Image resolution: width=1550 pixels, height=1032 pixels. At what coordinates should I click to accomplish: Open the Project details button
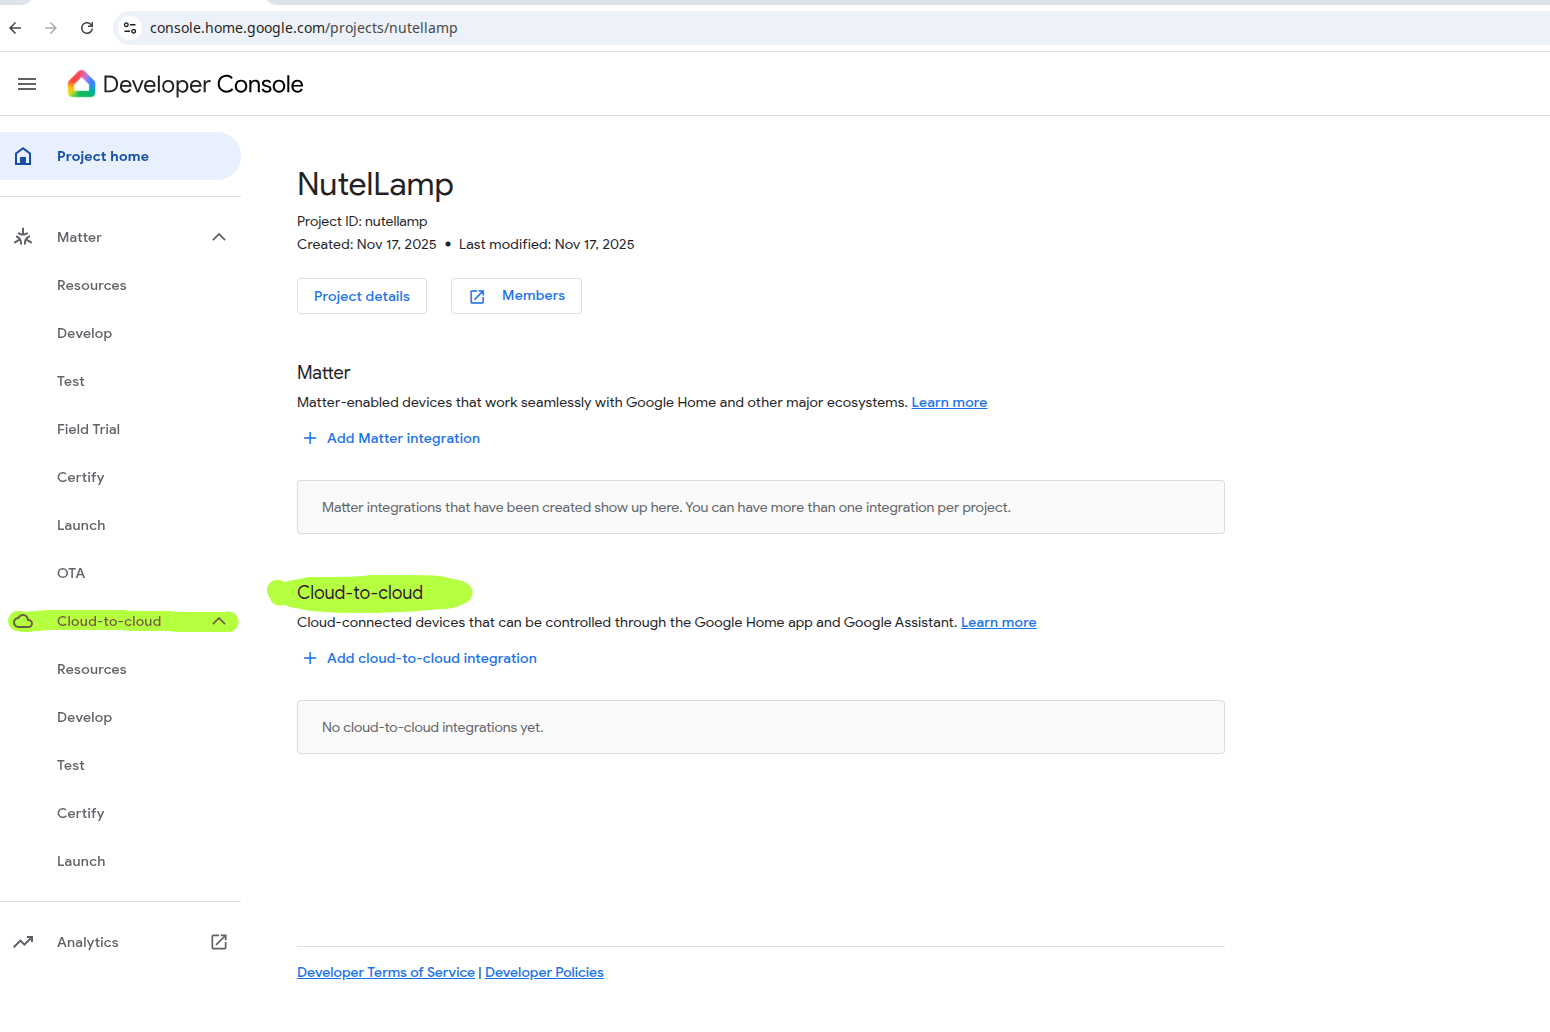362,296
